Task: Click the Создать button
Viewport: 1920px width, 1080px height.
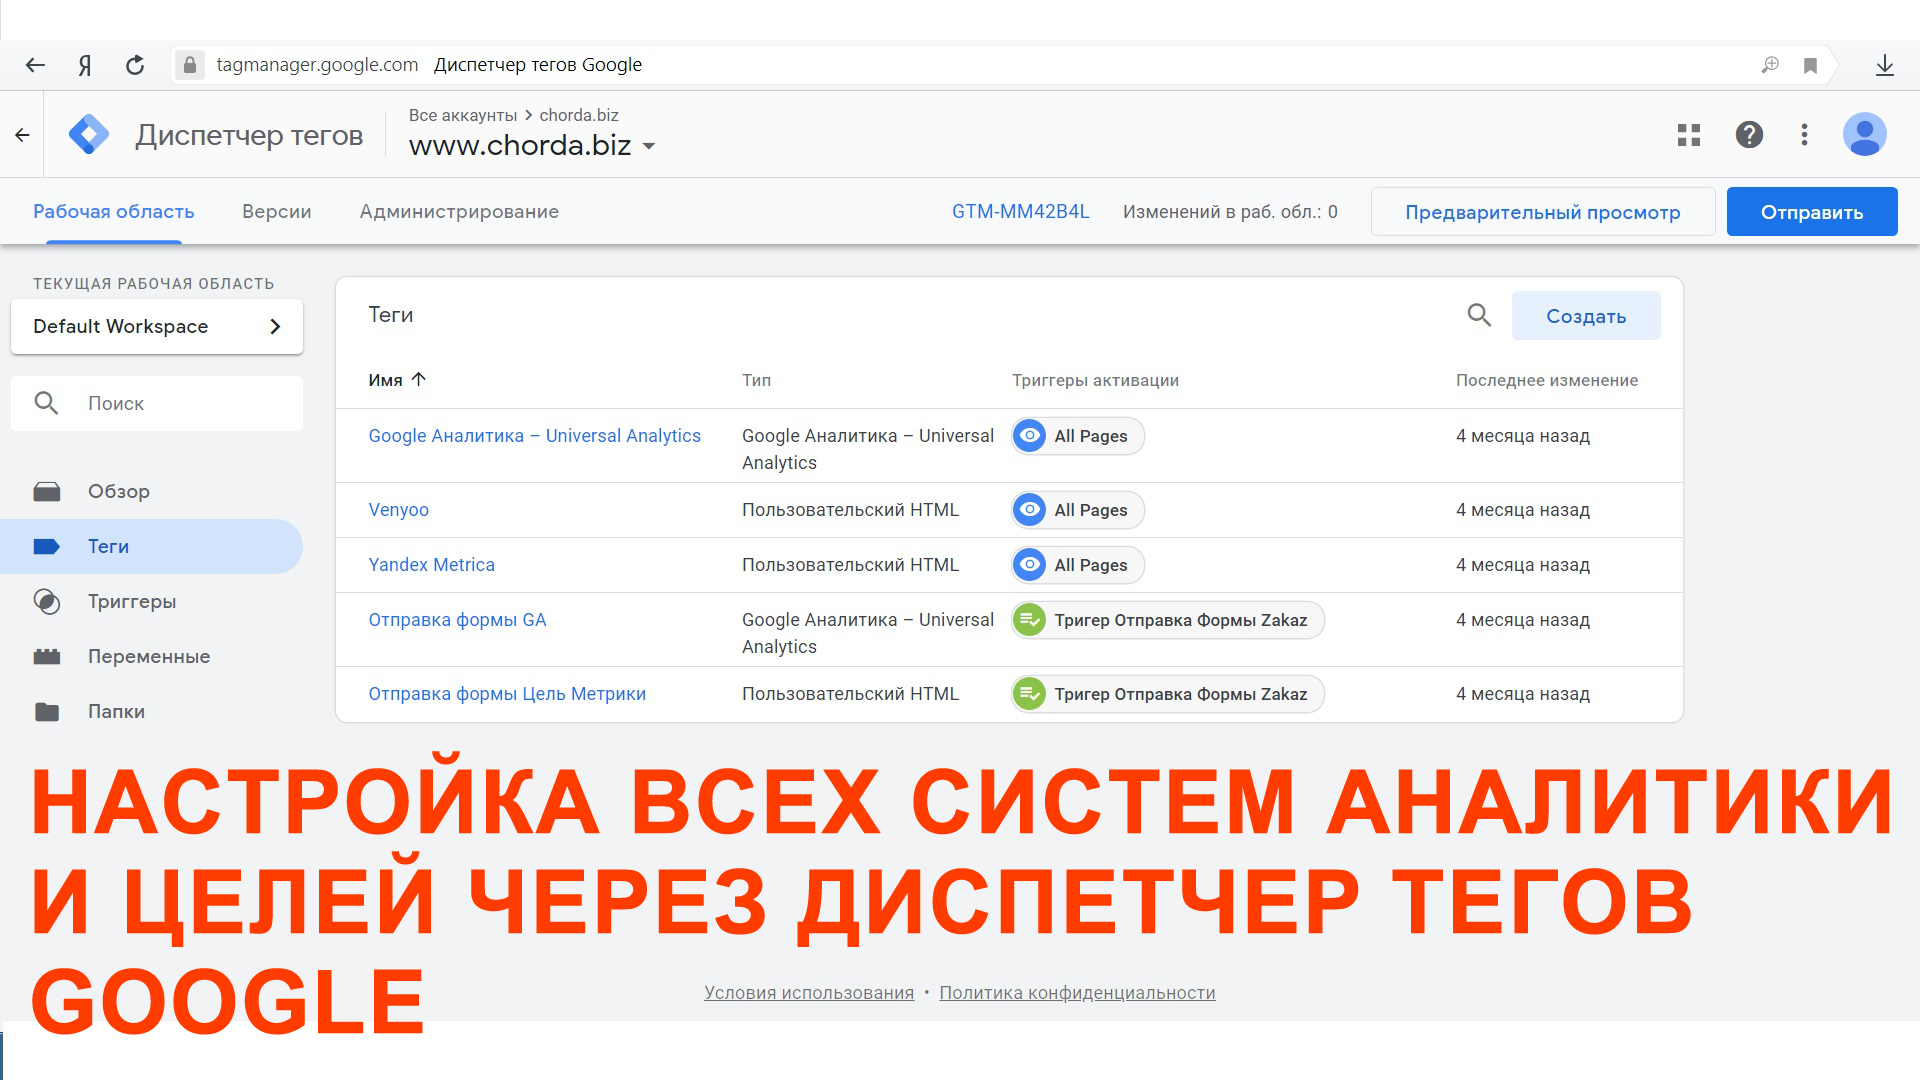Action: tap(1586, 316)
